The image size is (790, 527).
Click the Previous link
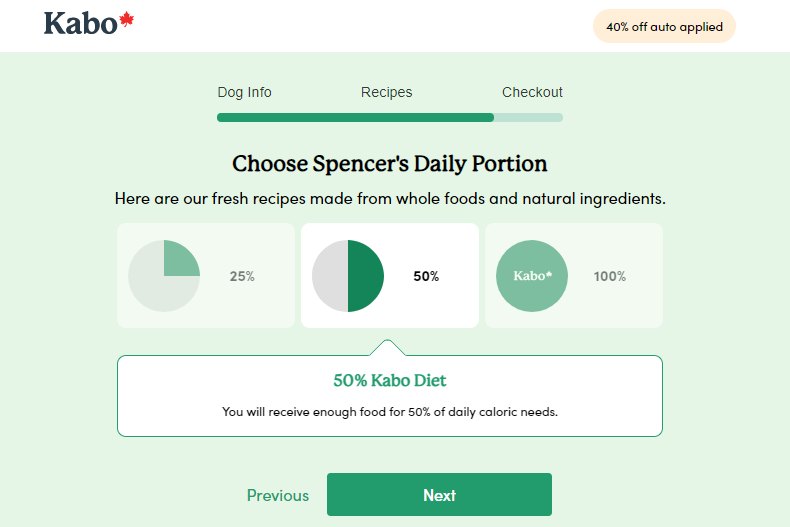pyautogui.click(x=278, y=495)
